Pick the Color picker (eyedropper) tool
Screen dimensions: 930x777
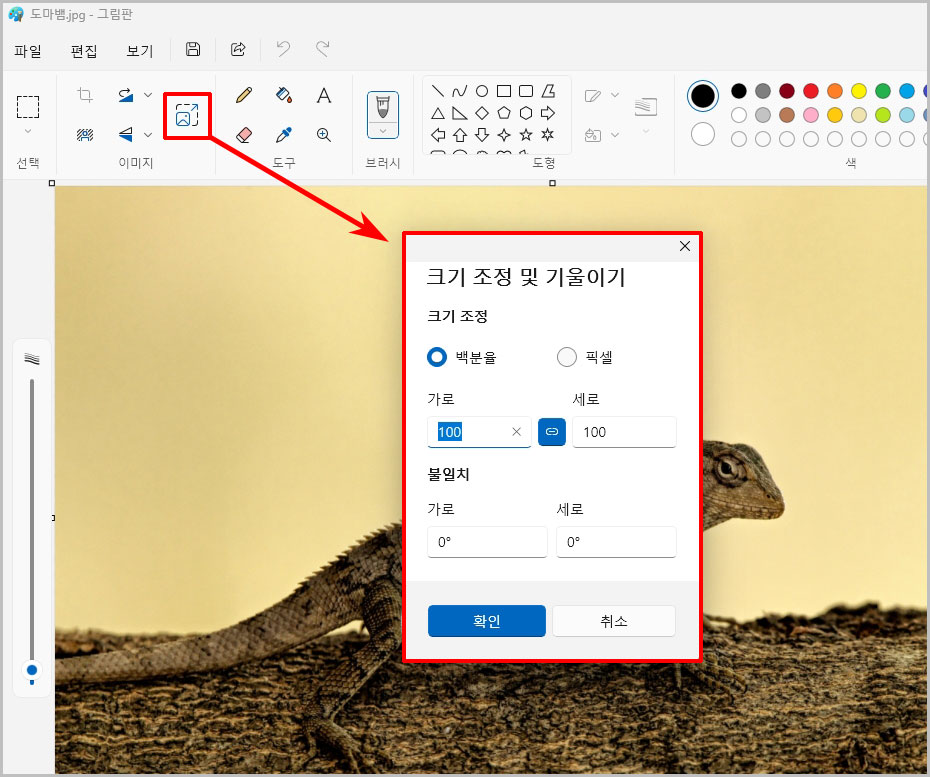click(282, 134)
